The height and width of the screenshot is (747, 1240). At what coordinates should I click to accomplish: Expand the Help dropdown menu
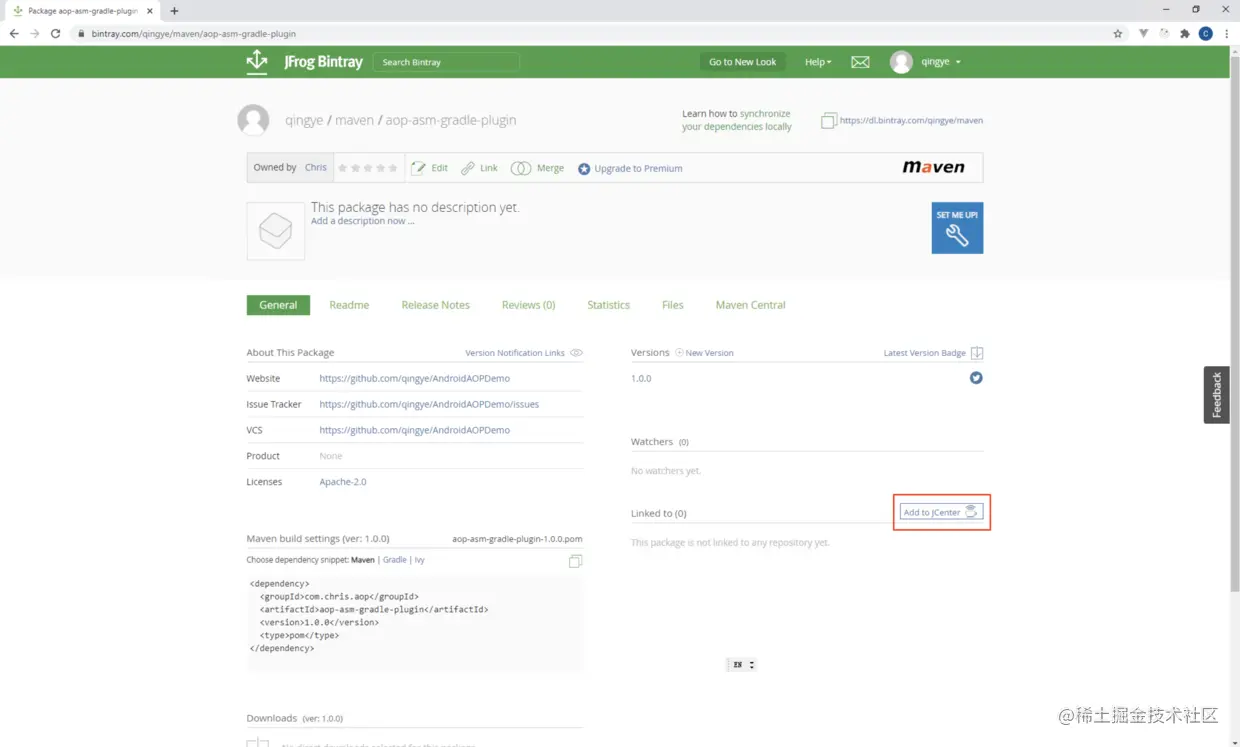click(818, 62)
